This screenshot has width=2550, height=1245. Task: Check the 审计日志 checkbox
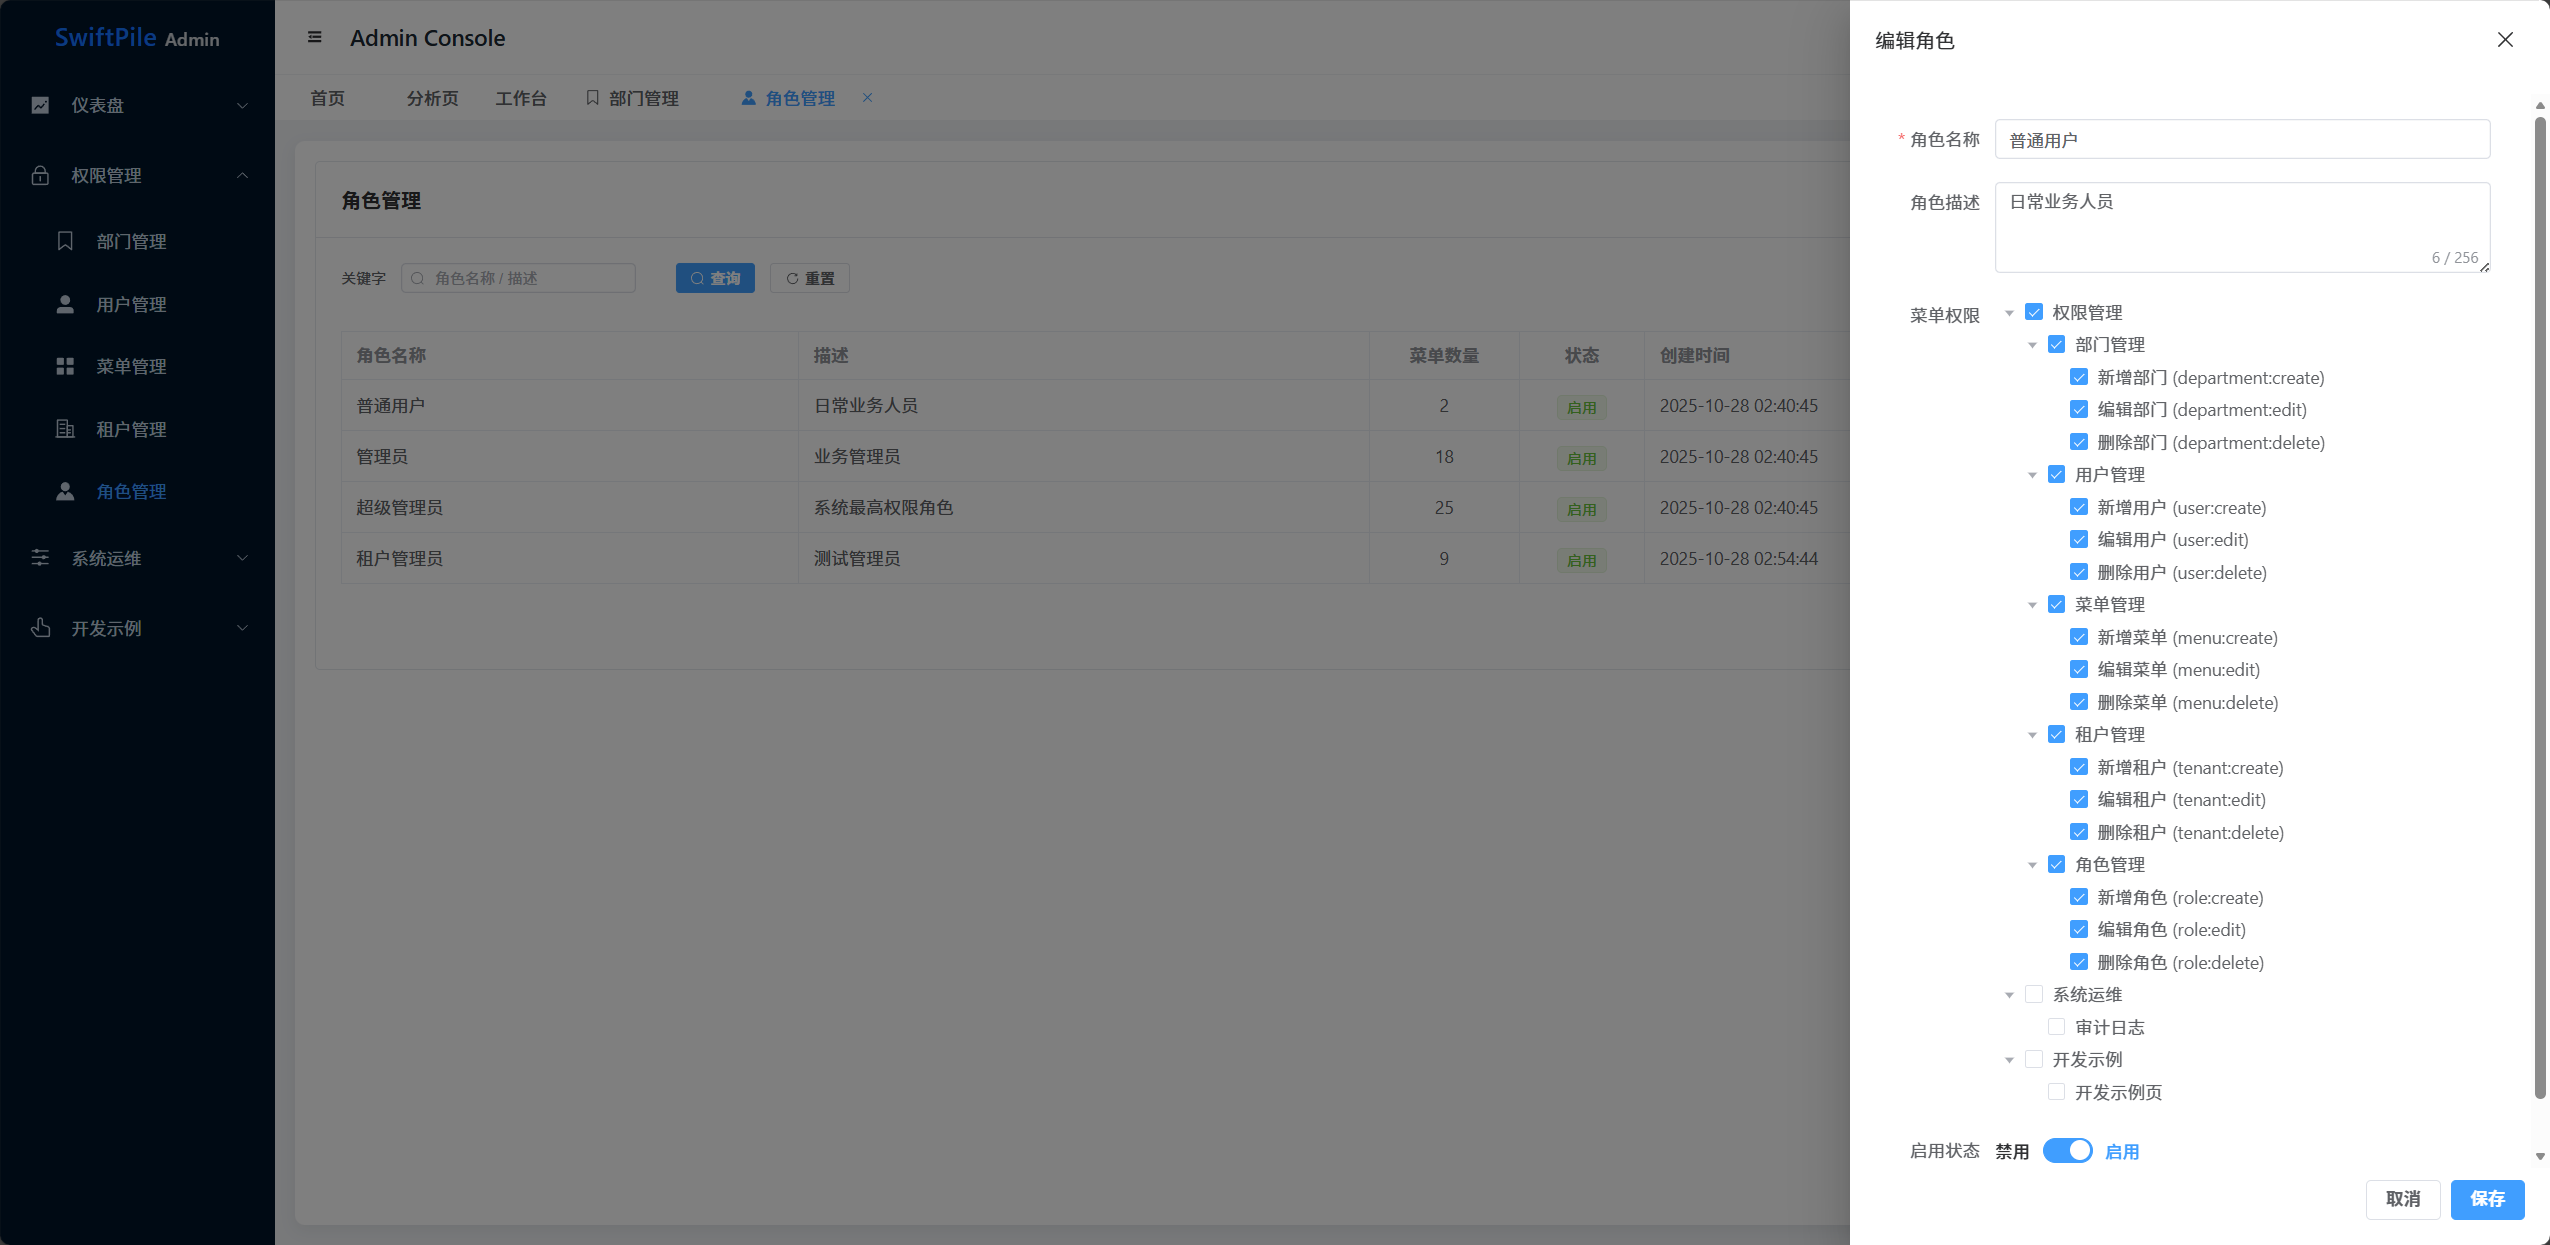click(x=2056, y=1027)
